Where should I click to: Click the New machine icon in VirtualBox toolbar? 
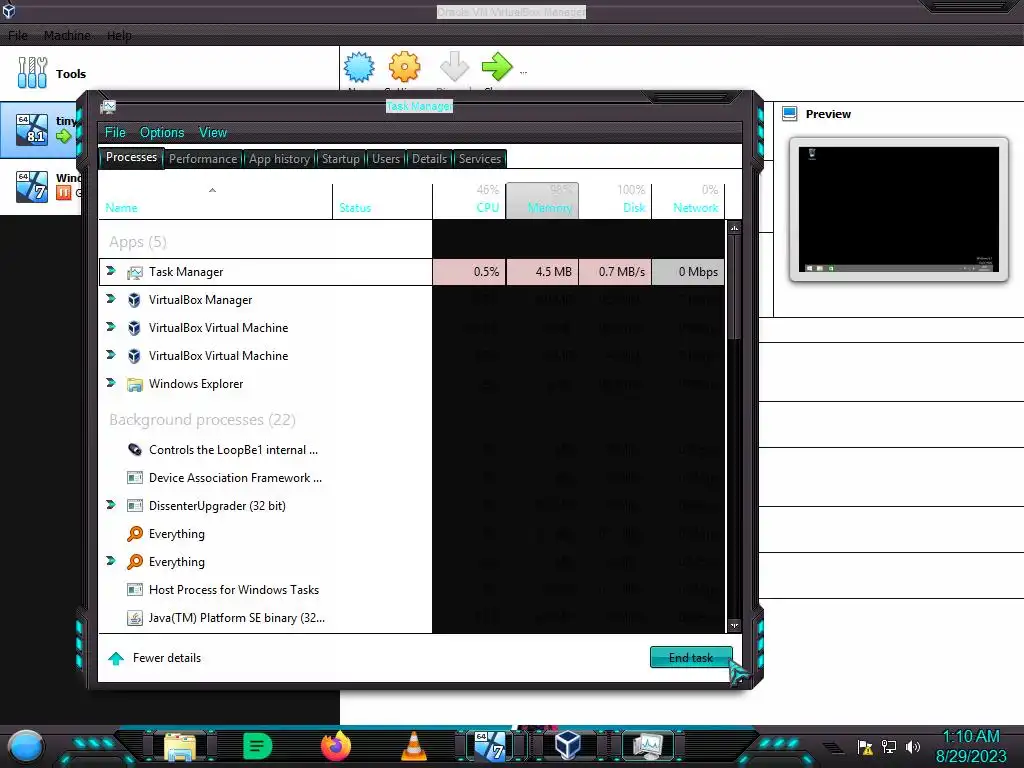359,67
